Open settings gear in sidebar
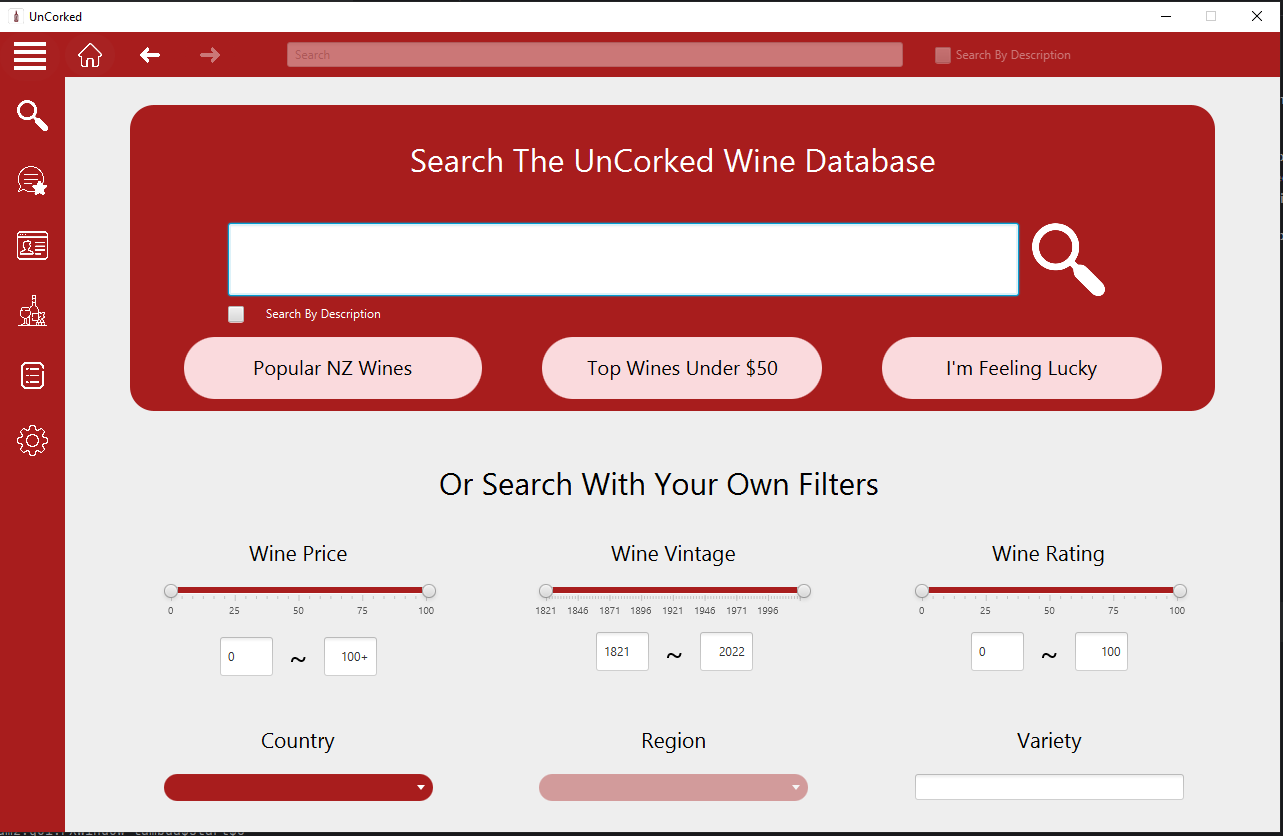This screenshot has height=836, width=1283. (32, 440)
